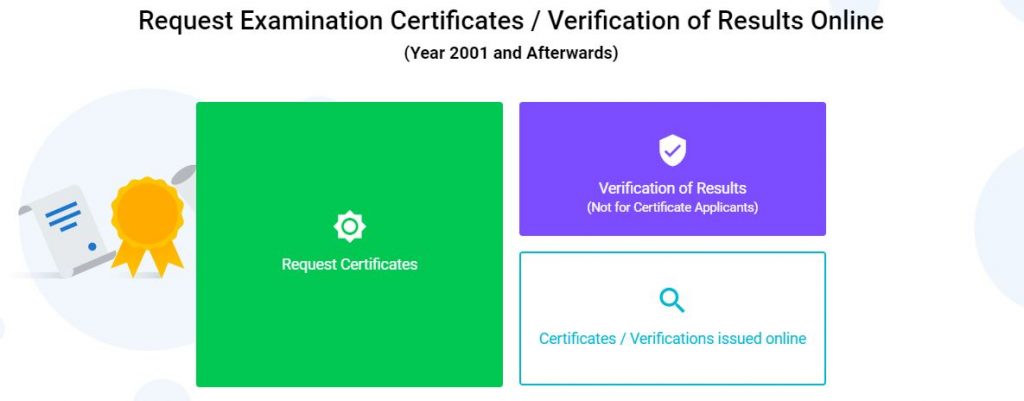Click the gear badge icon on green tile

click(x=349, y=227)
